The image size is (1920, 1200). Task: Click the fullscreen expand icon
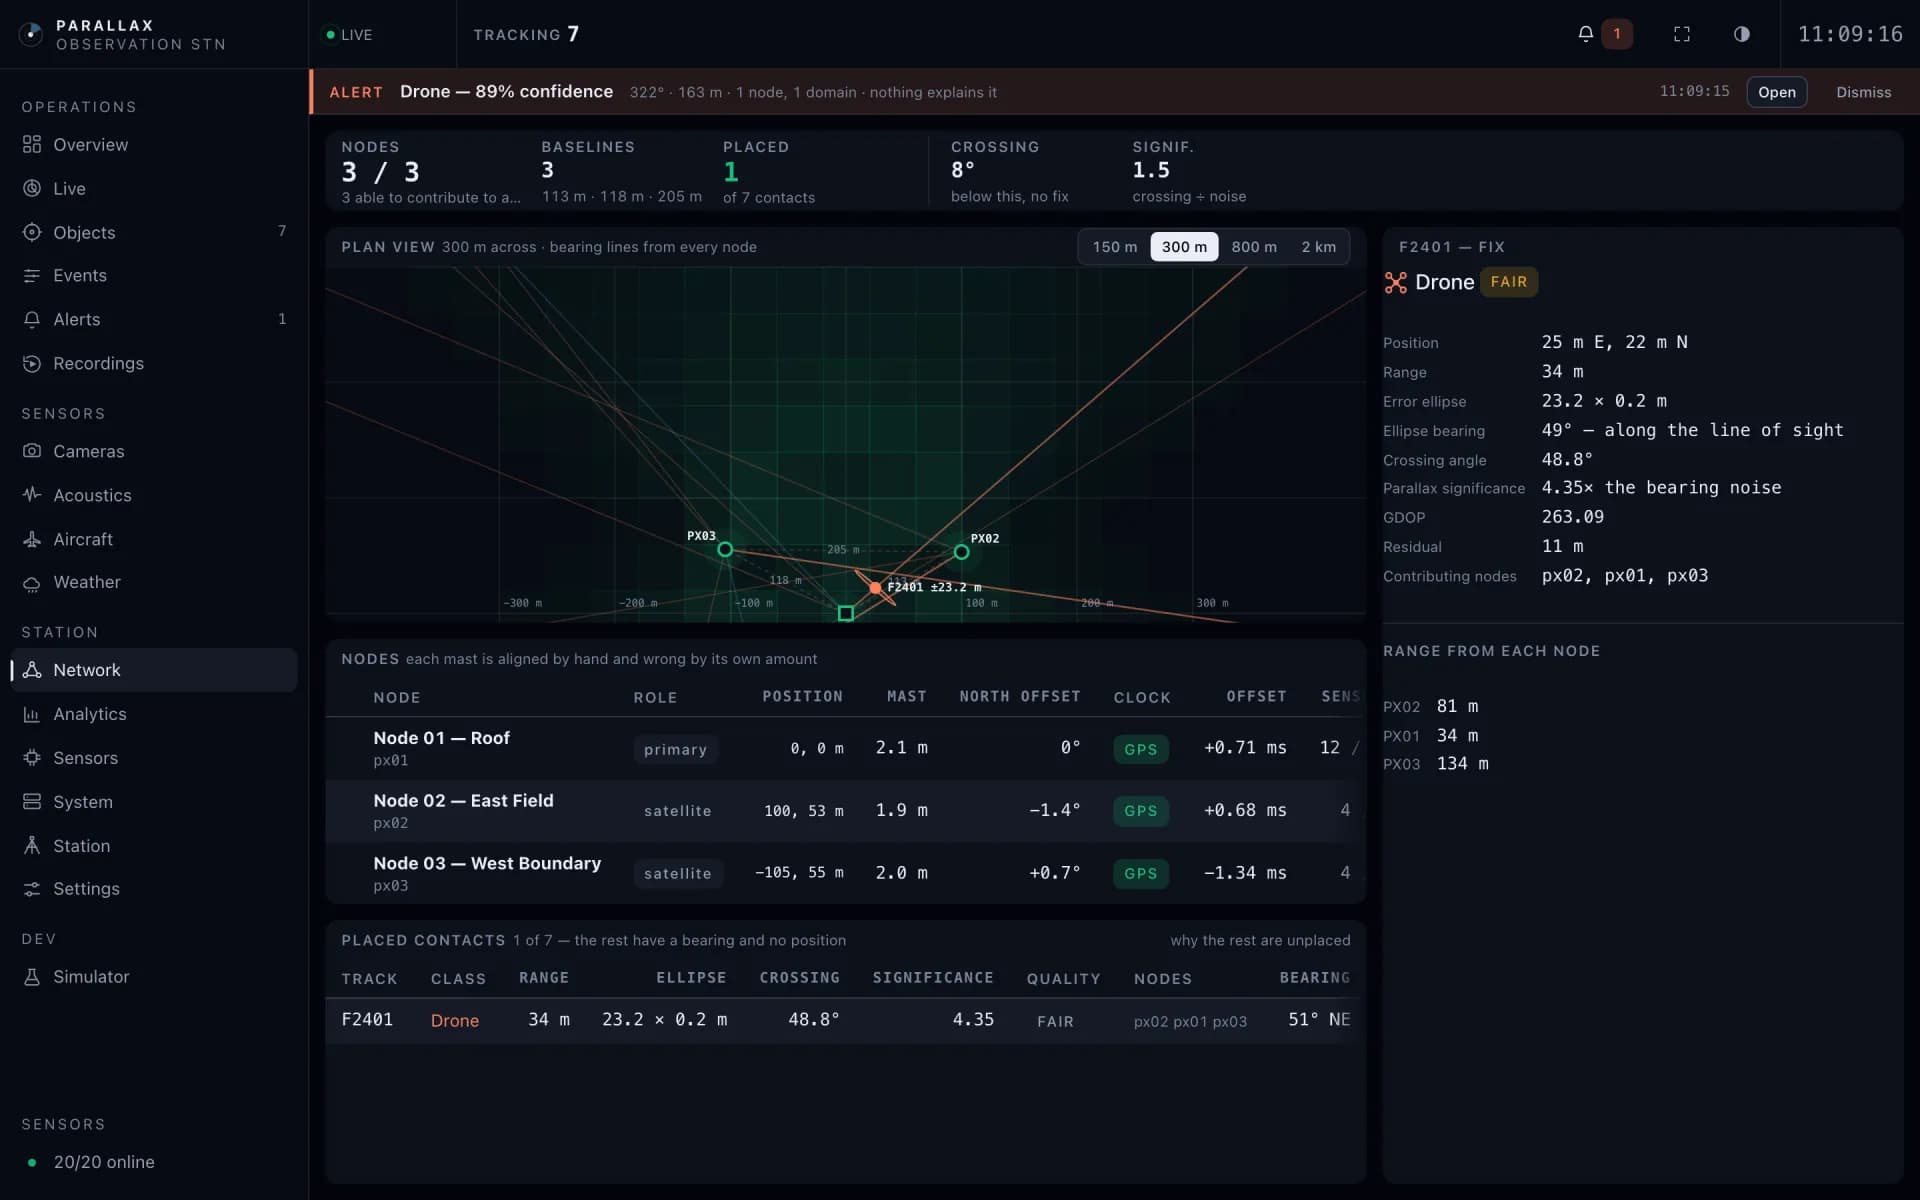click(1682, 34)
